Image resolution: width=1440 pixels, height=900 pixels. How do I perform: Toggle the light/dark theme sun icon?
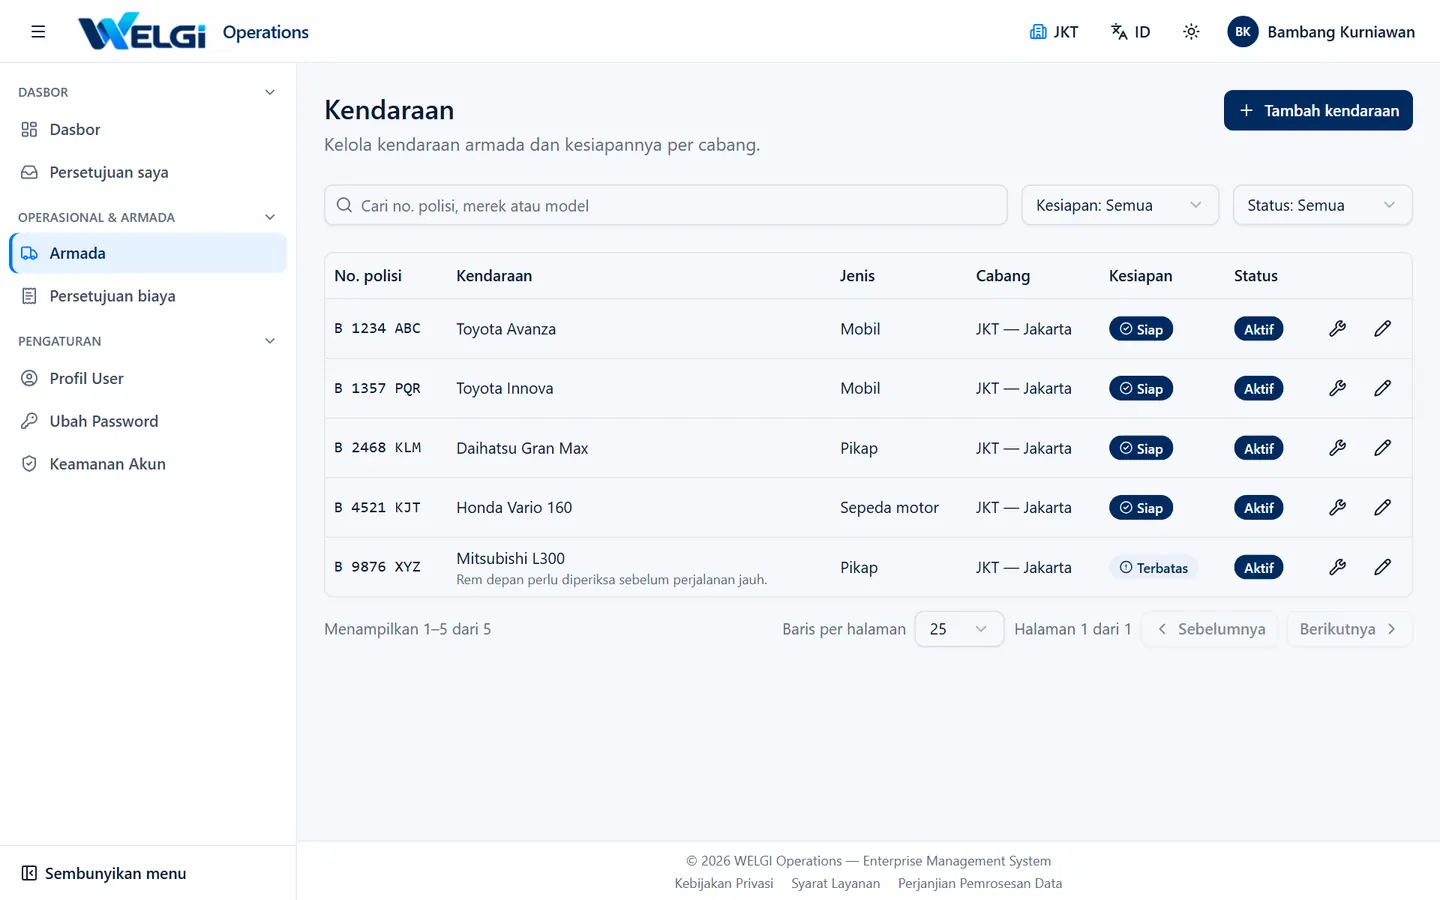click(1191, 32)
